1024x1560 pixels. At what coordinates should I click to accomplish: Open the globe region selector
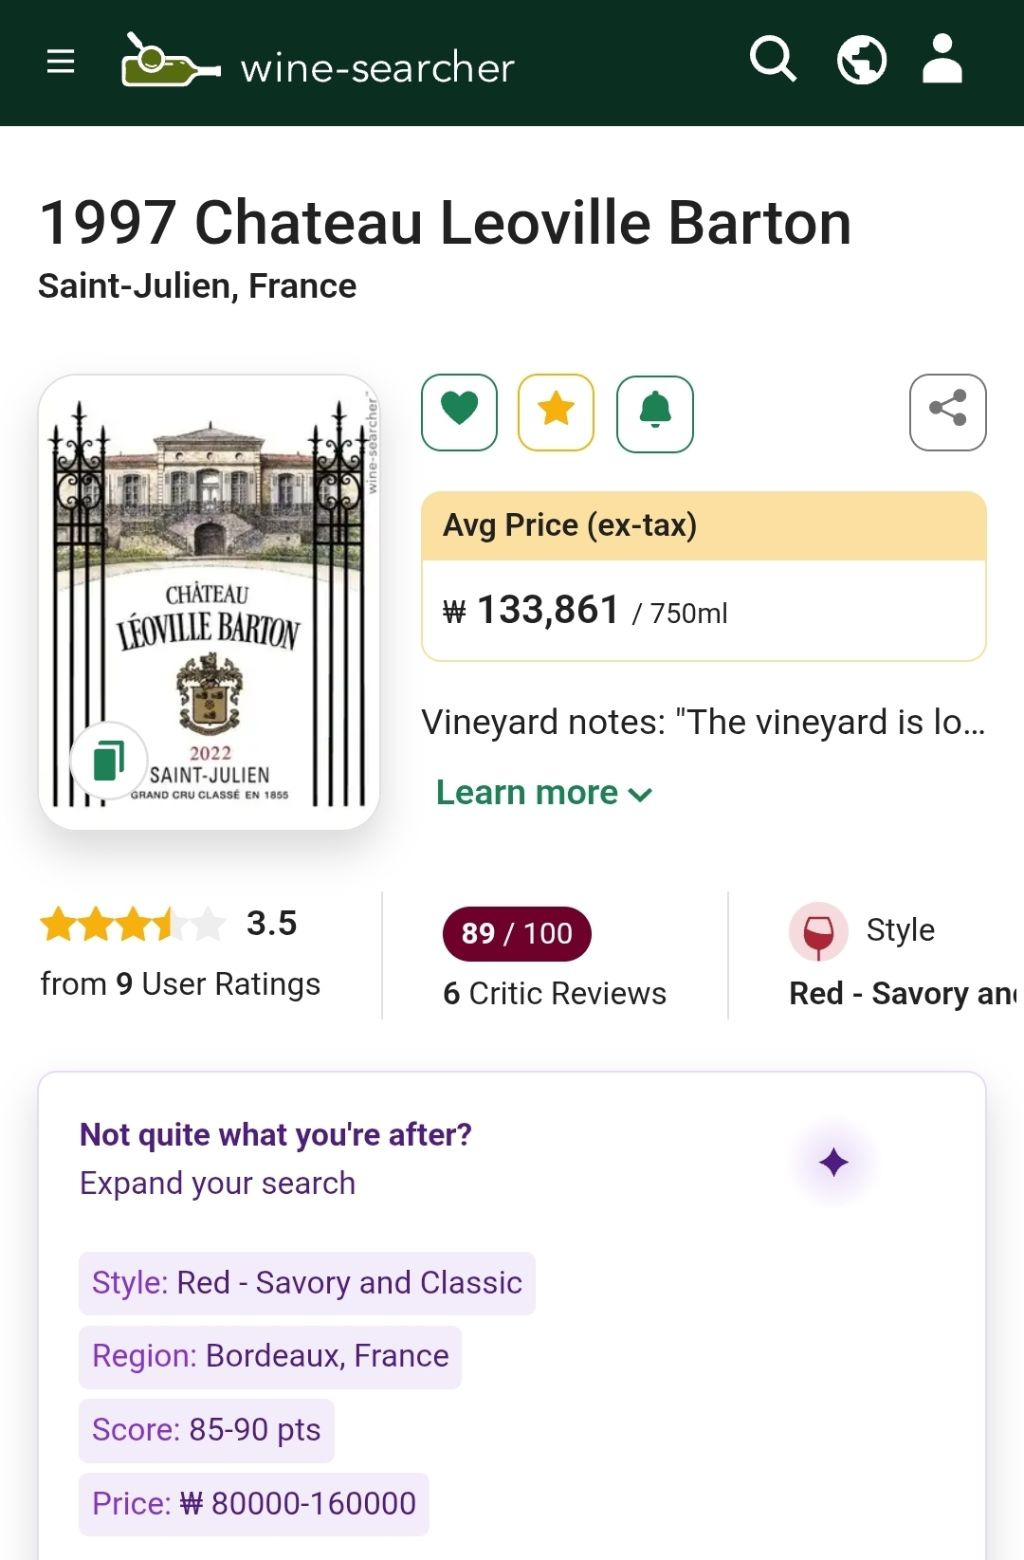pos(861,60)
